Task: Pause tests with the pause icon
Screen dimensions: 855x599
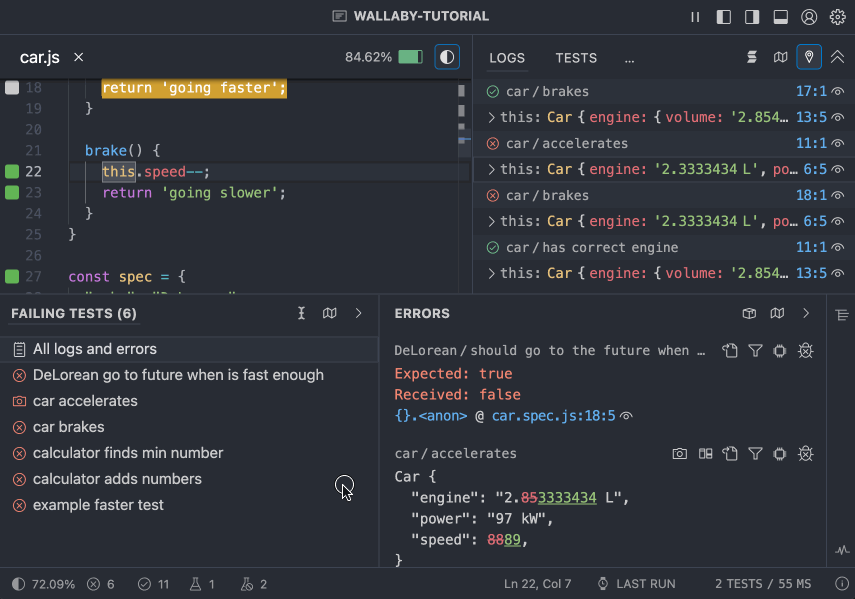Action: point(695,17)
